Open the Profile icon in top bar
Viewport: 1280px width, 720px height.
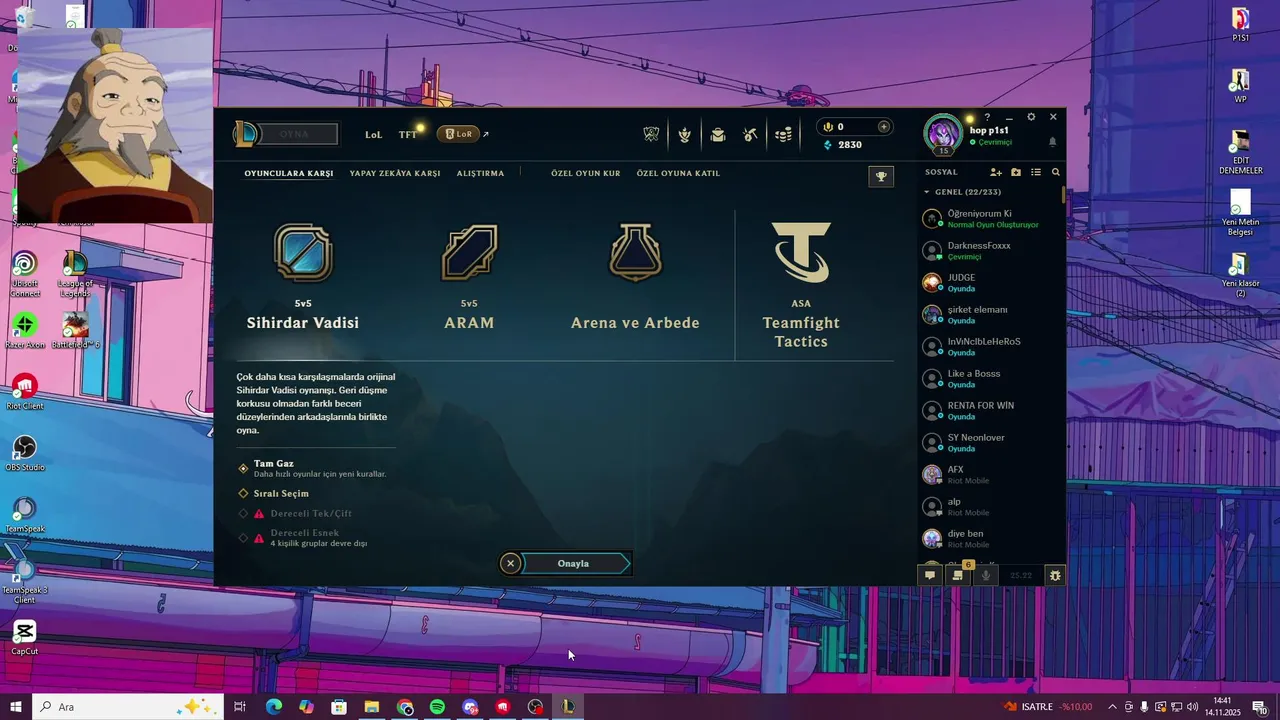(x=685, y=135)
